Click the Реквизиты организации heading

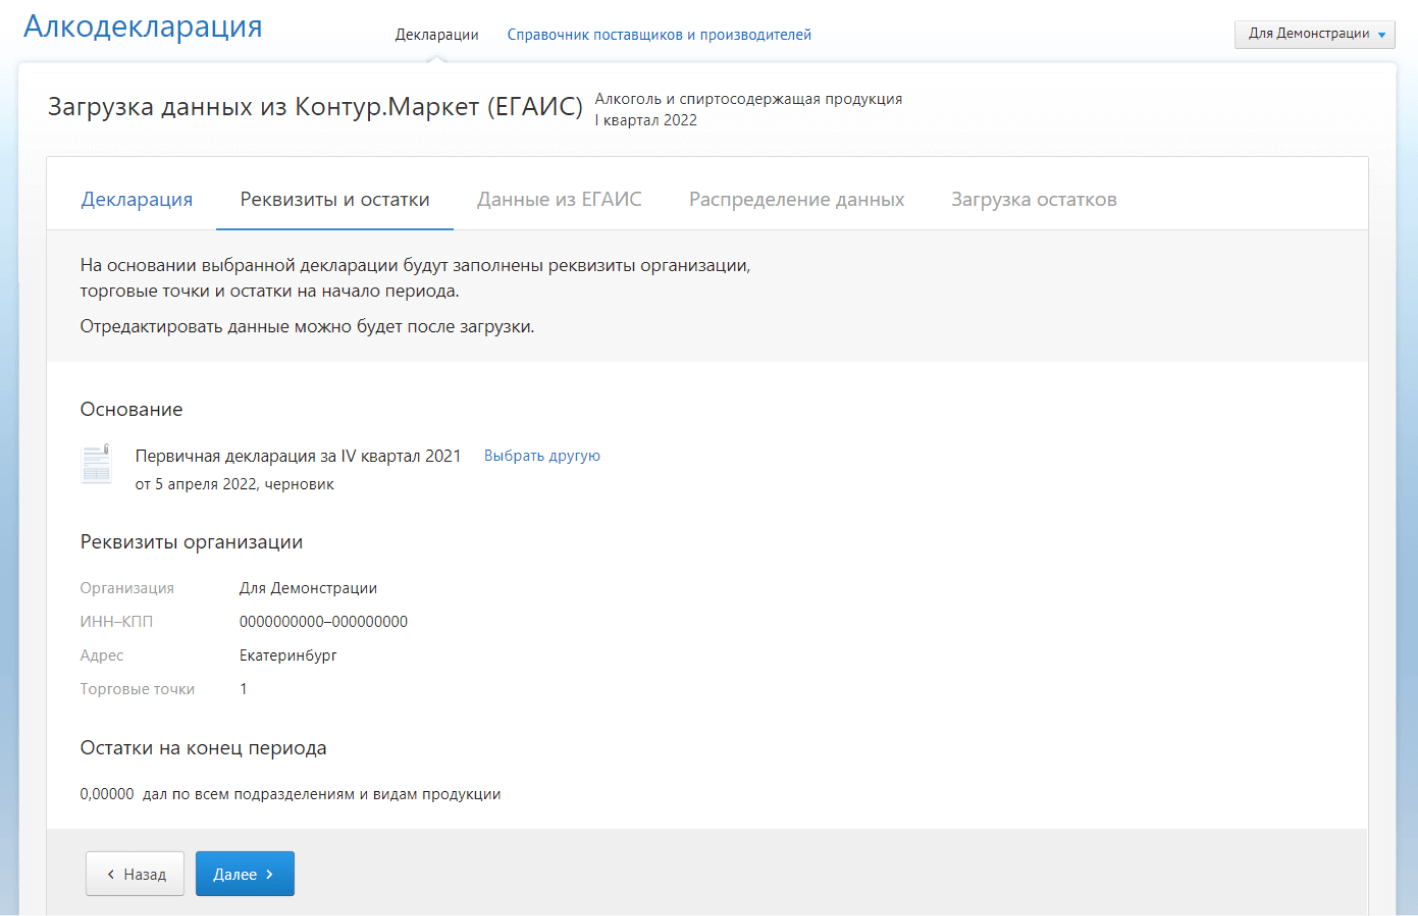pos(191,542)
